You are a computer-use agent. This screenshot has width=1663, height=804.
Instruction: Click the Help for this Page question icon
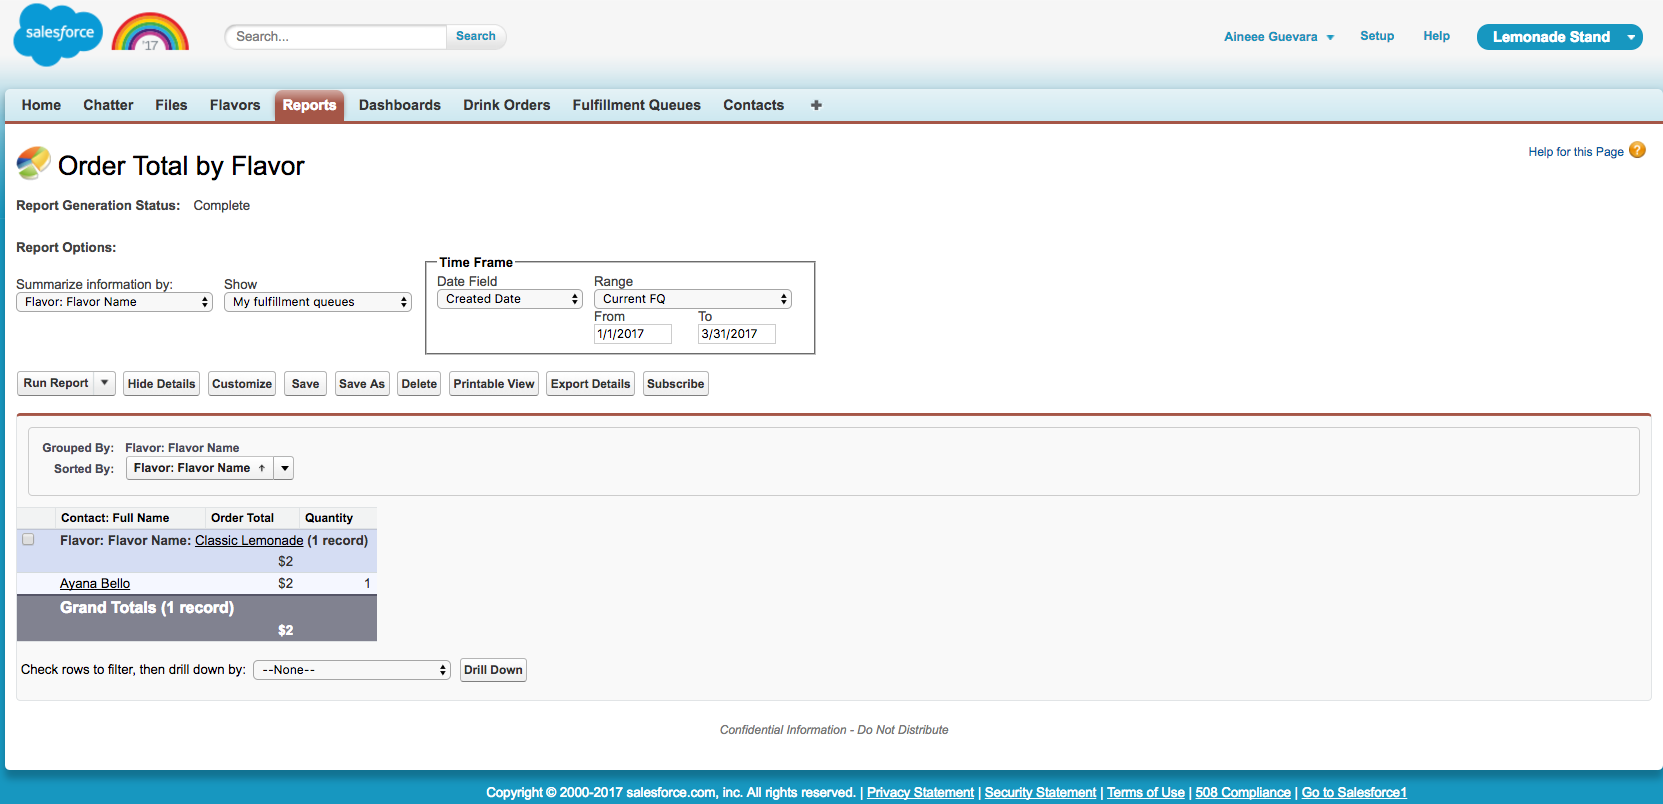point(1637,150)
